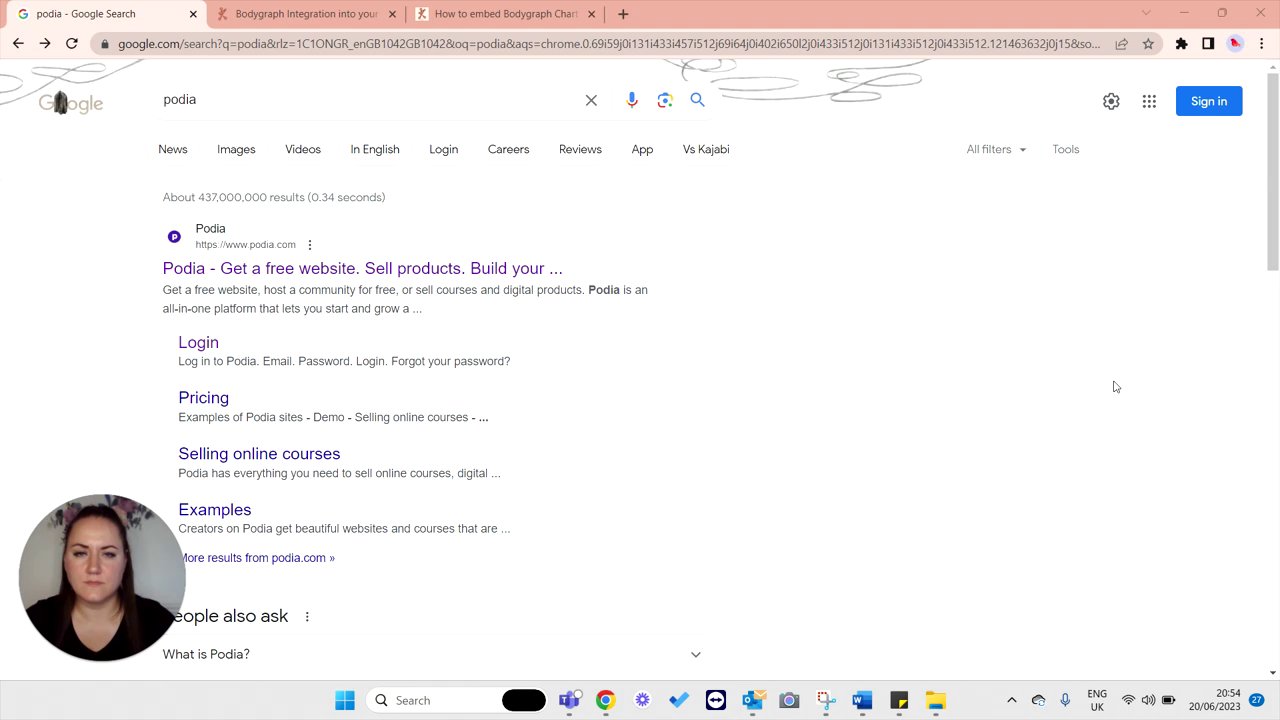Filter results by News
The width and height of the screenshot is (1280, 720).
173,149
